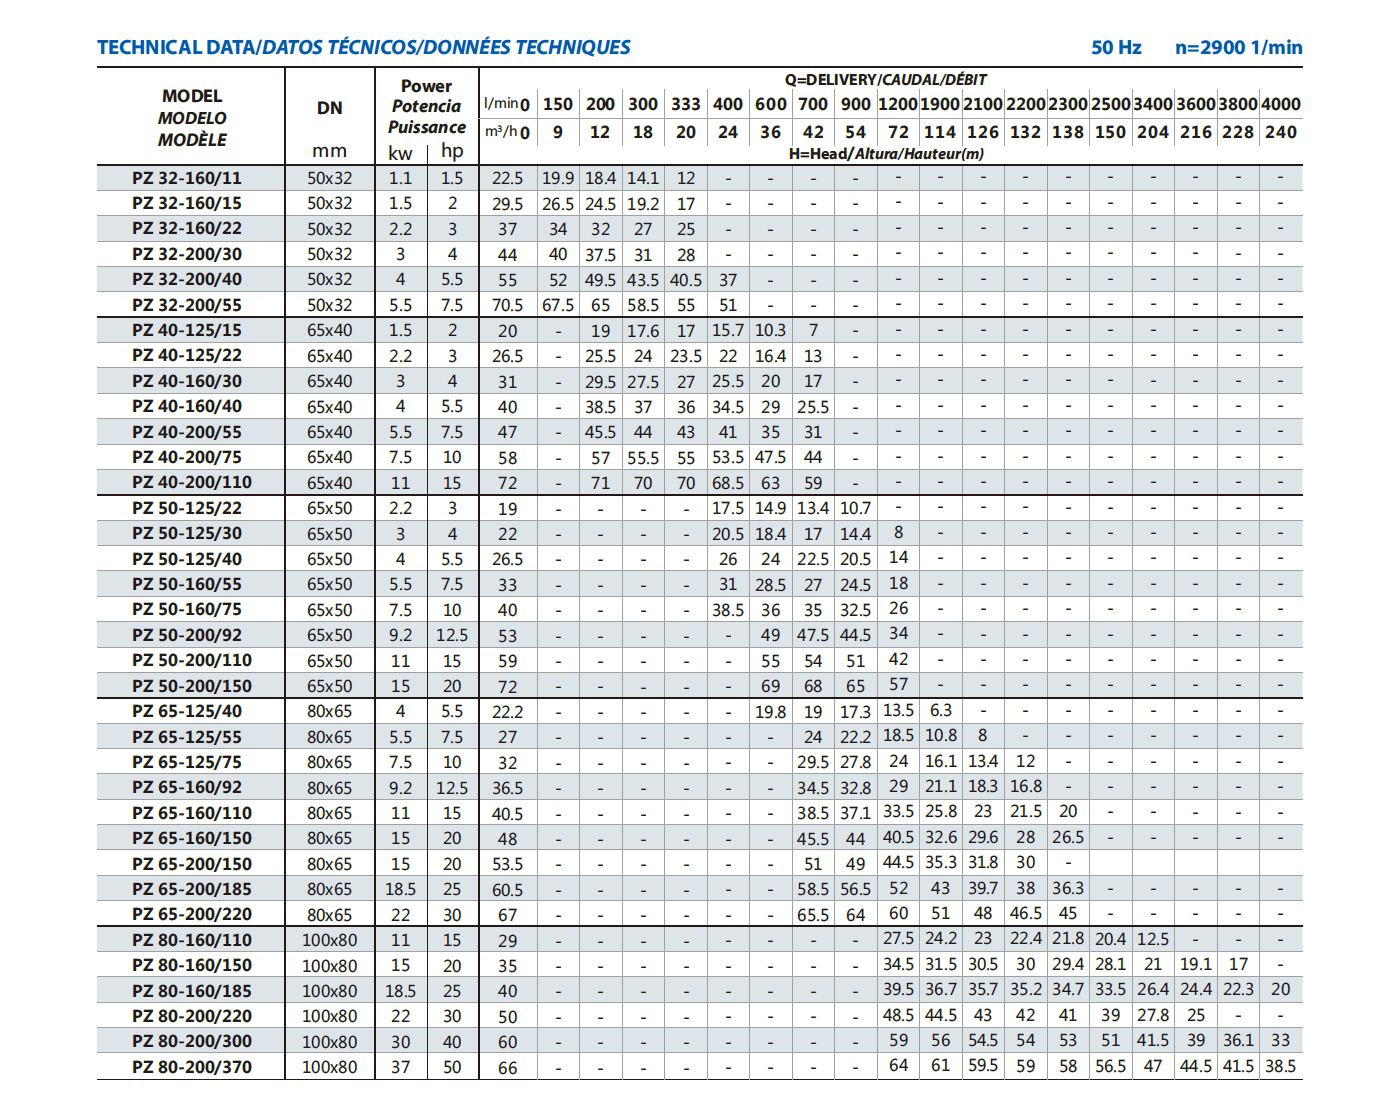Viewport: 1400px width, 1098px height.
Task: Click model PZ 80-200/370
Action: tap(192, 1067)
